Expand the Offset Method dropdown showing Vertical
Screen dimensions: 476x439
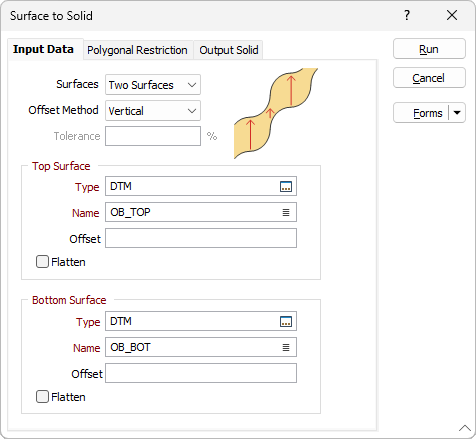(153, 111)
